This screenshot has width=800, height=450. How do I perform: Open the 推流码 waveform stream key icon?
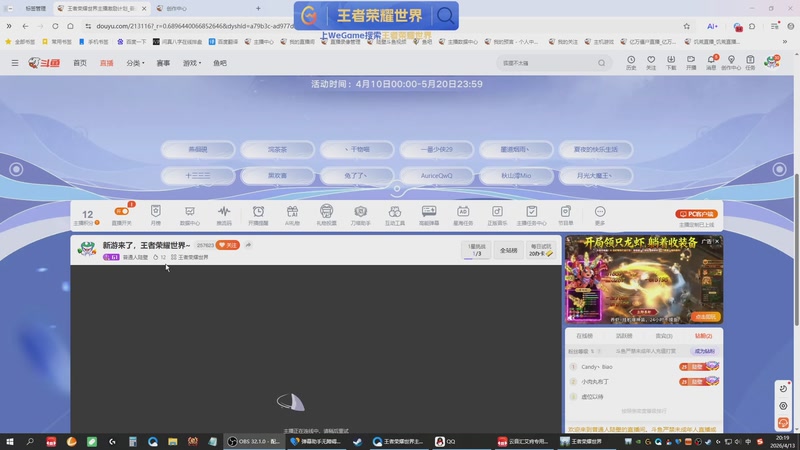224,215
